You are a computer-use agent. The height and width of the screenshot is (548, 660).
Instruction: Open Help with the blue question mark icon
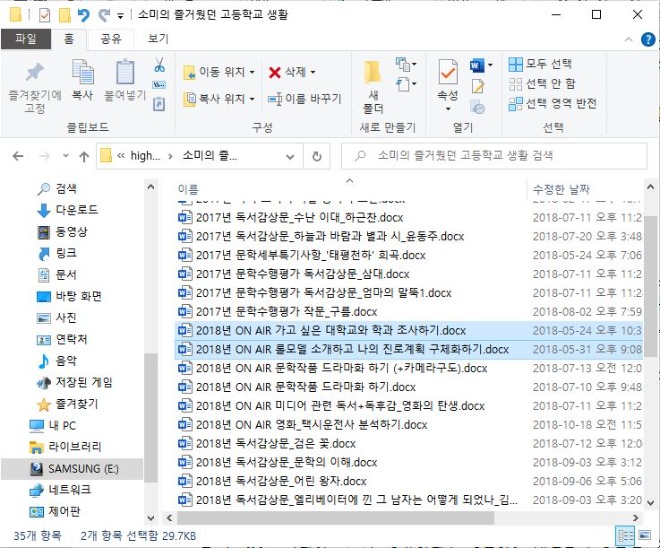click(648, 40)
